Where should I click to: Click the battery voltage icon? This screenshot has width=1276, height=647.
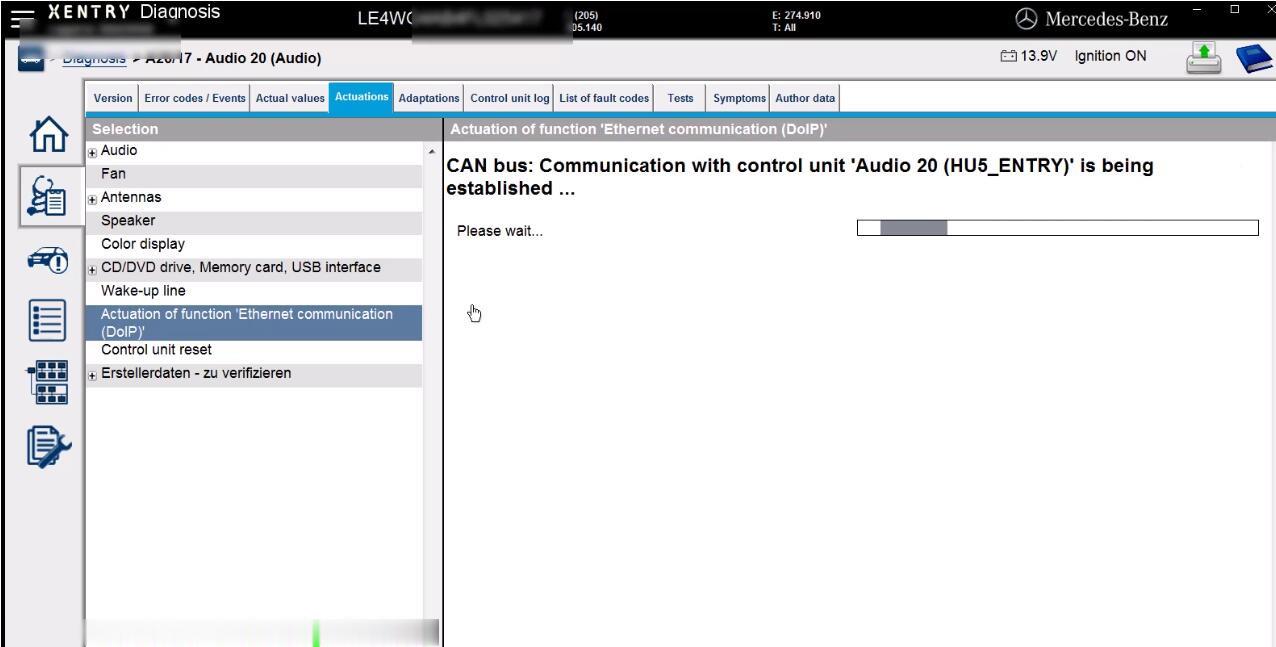click(1007, 56)
